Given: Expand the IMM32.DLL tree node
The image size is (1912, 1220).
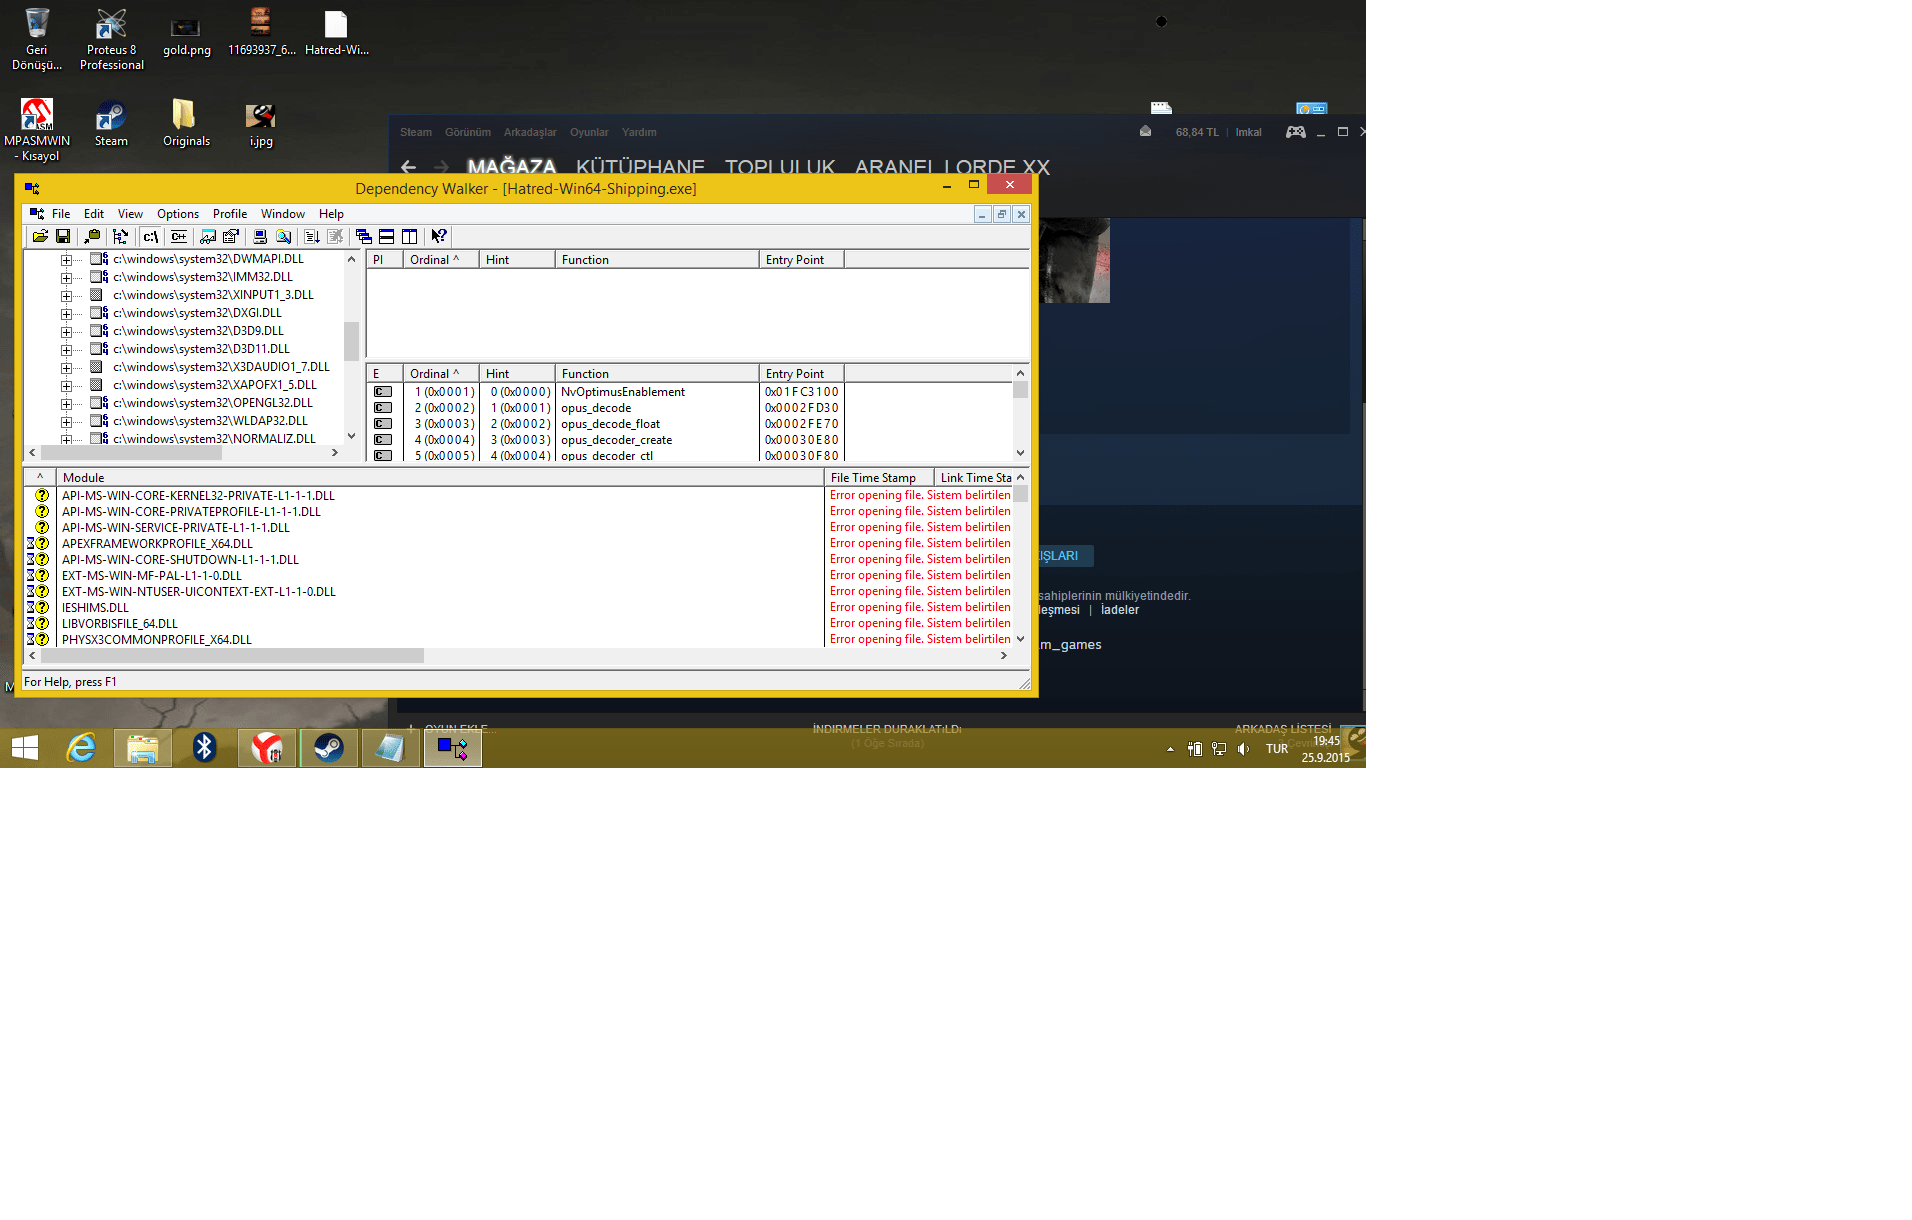Looking at the screenshot, I should 66,278.
